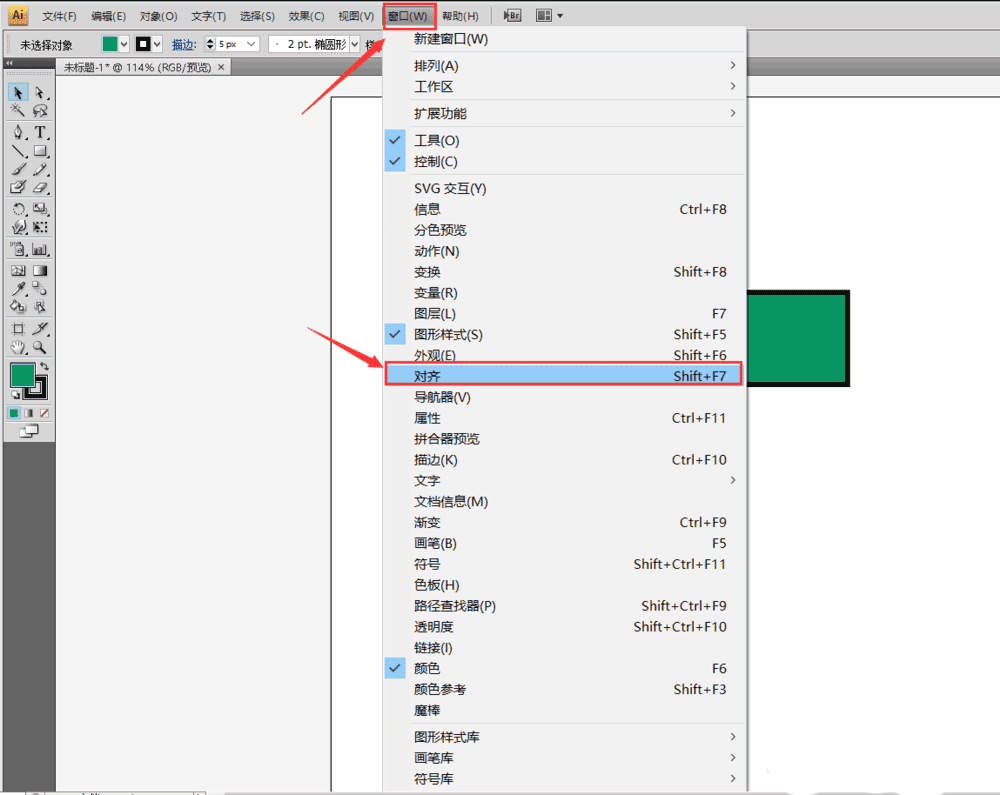Open the 编辑(E) menu
Viewport: 1000px width, 795px height.
(x=108, y=16)
